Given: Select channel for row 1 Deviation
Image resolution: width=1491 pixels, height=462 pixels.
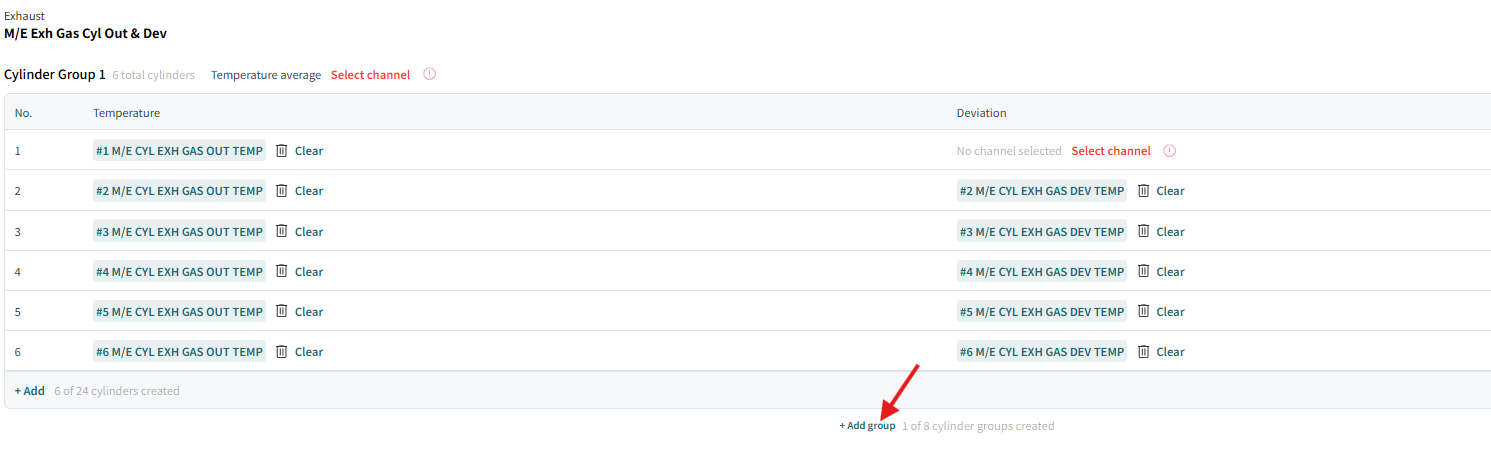Looking at the screenshot, I should coord(1111,151).
